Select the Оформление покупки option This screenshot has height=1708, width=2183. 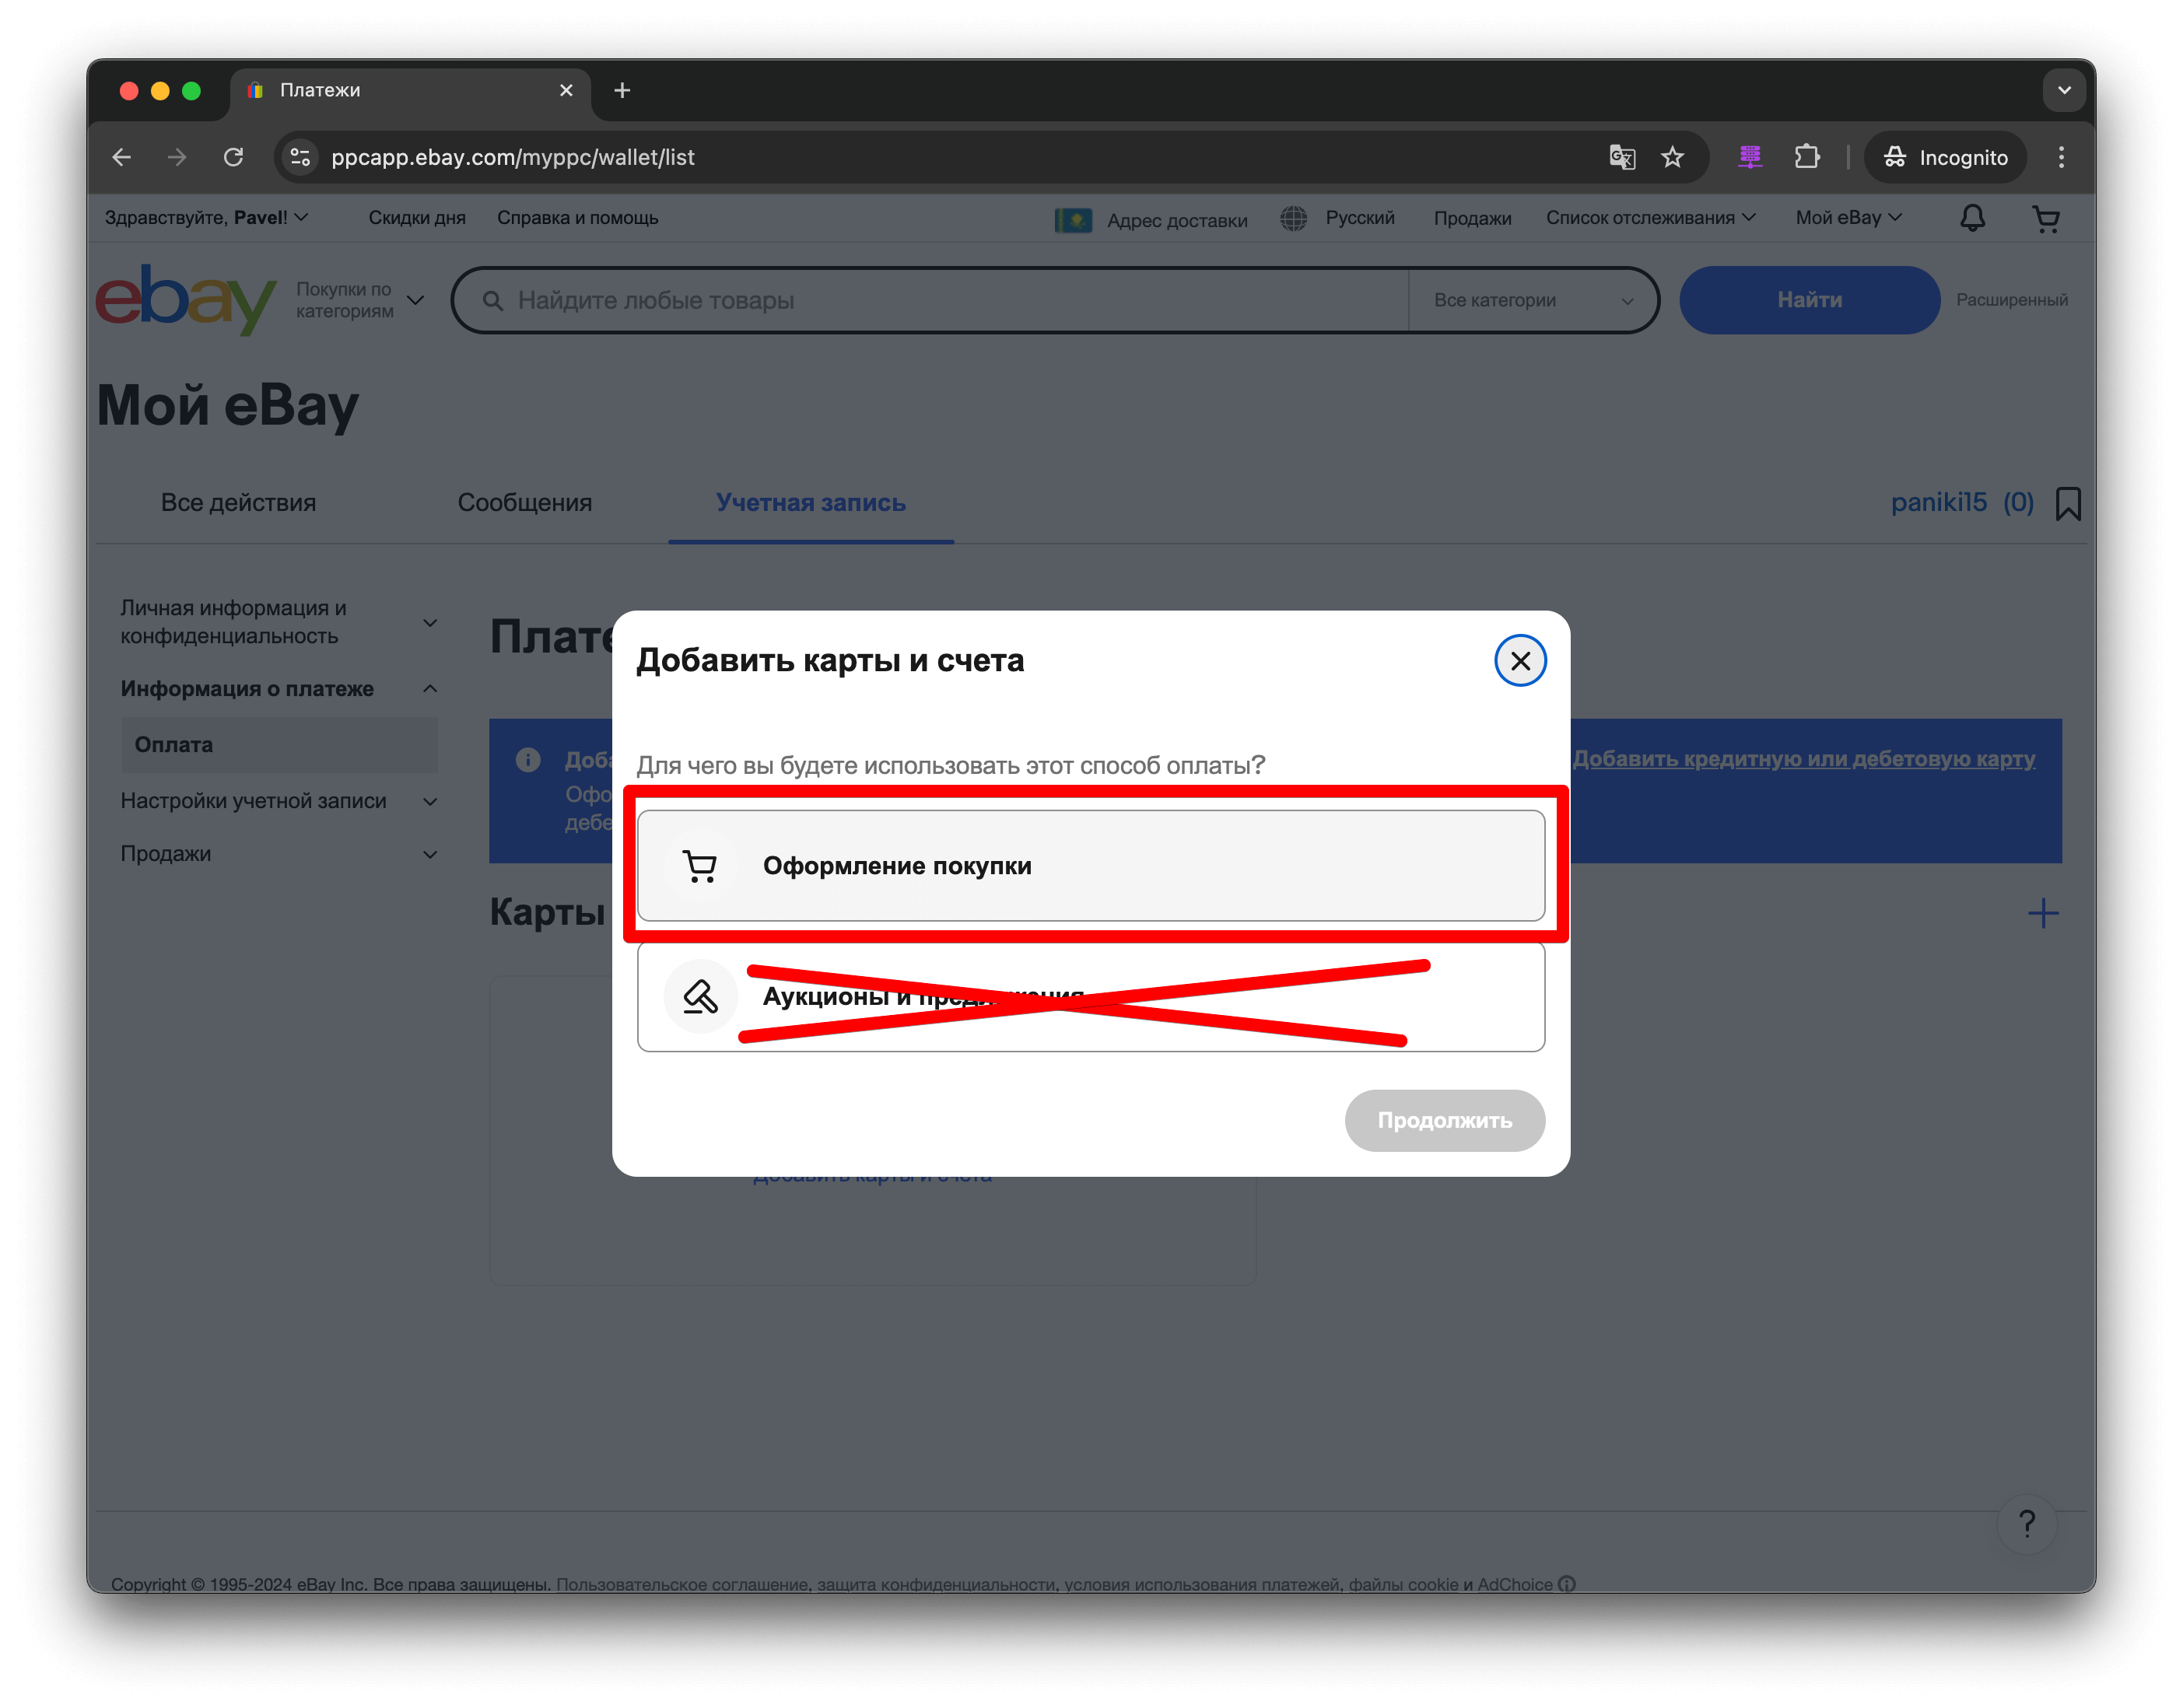pyautogui.click(x=1091, y=866)
